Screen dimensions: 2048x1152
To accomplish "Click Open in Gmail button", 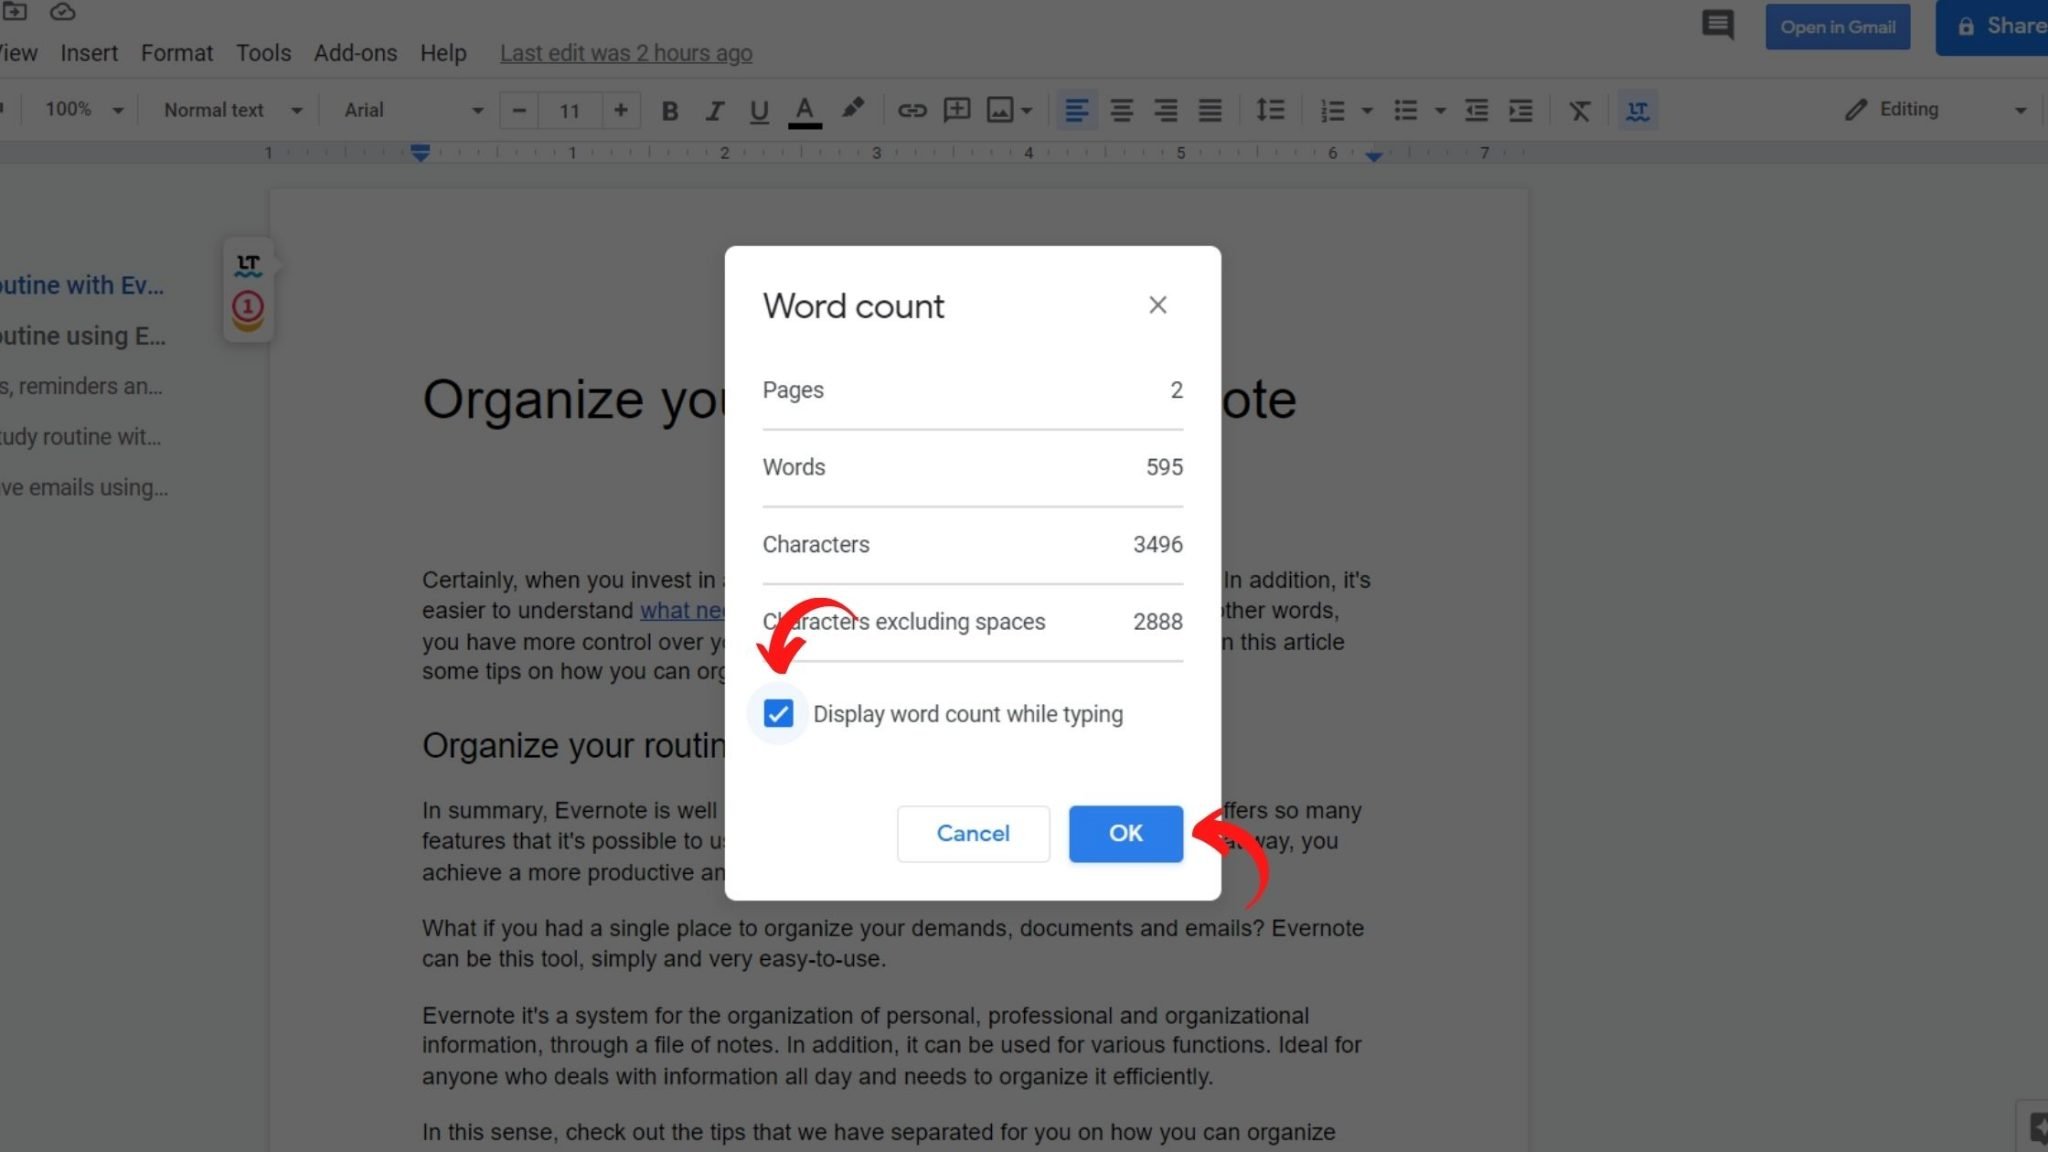I will point(1837,27).
